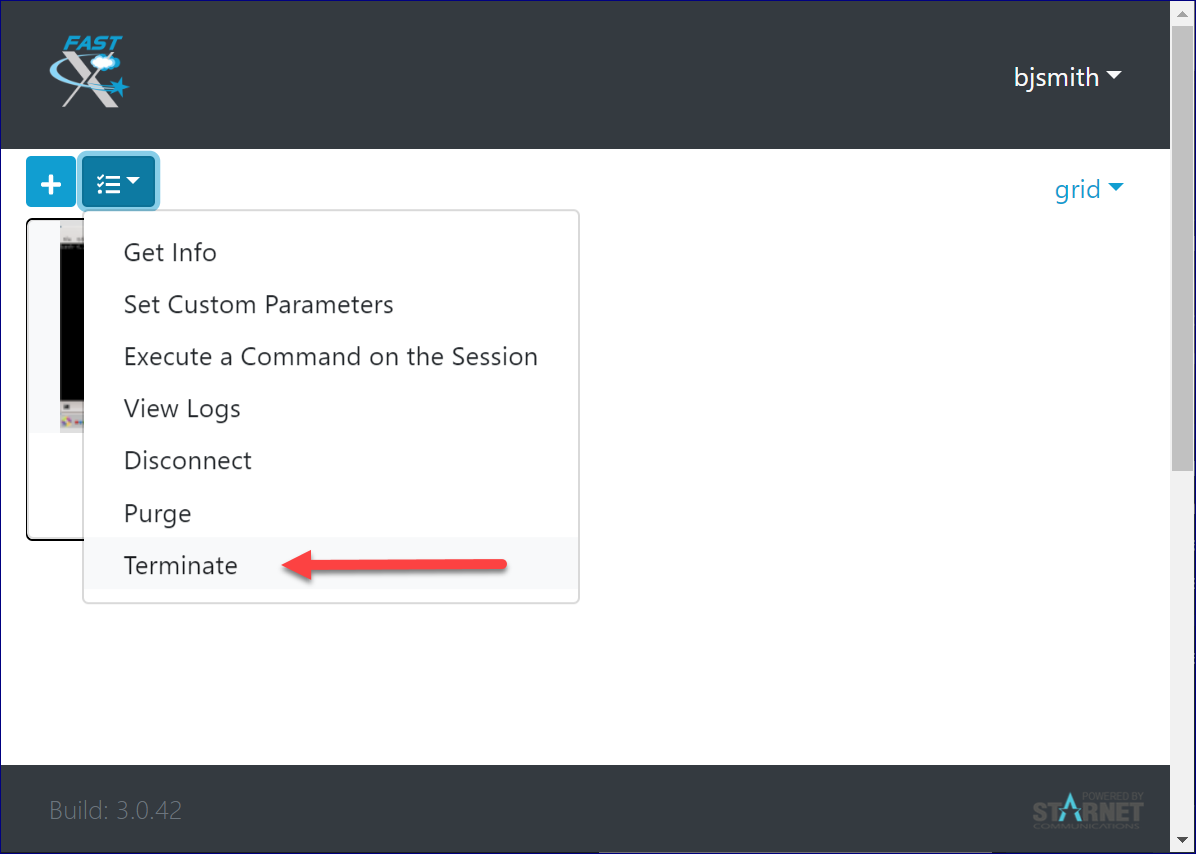Click the FastX logo in header
Viewport: 1196px width, 854px height.
[x=88, y=72]
